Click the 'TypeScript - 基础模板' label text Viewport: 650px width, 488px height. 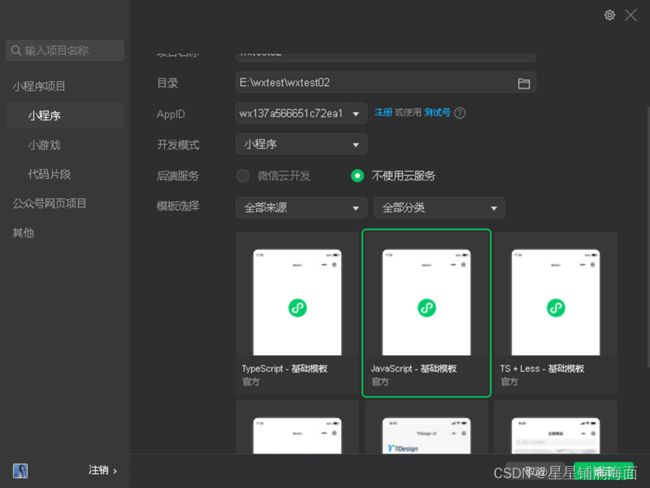pos(285,368)
